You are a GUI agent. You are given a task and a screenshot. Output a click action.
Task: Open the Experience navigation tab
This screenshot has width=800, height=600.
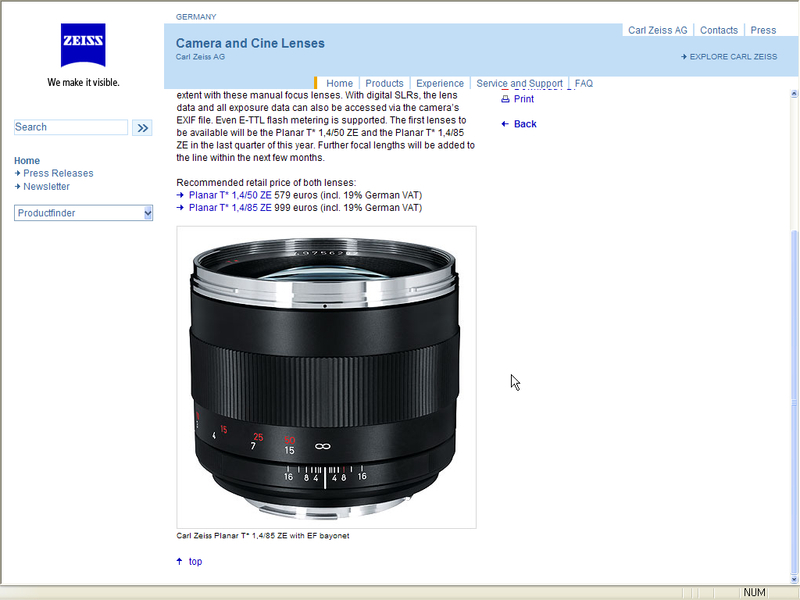[x=440, y=83]
